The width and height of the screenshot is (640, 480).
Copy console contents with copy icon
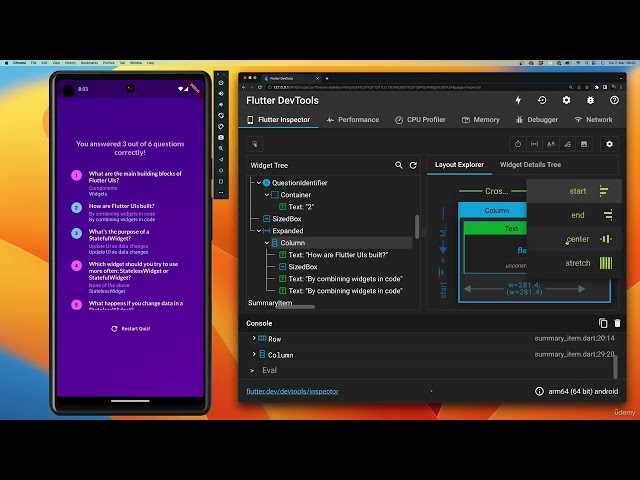tap(603, 323)
